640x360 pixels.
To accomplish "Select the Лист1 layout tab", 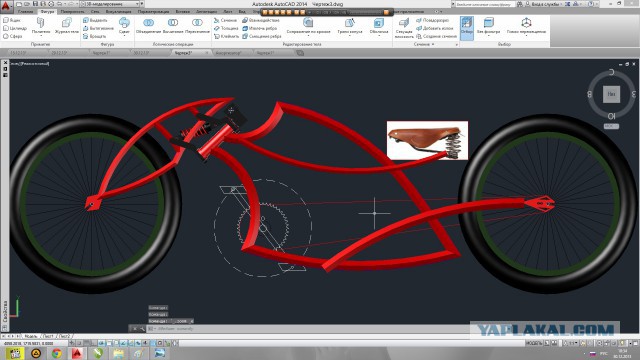I will [x=48, y=336].
